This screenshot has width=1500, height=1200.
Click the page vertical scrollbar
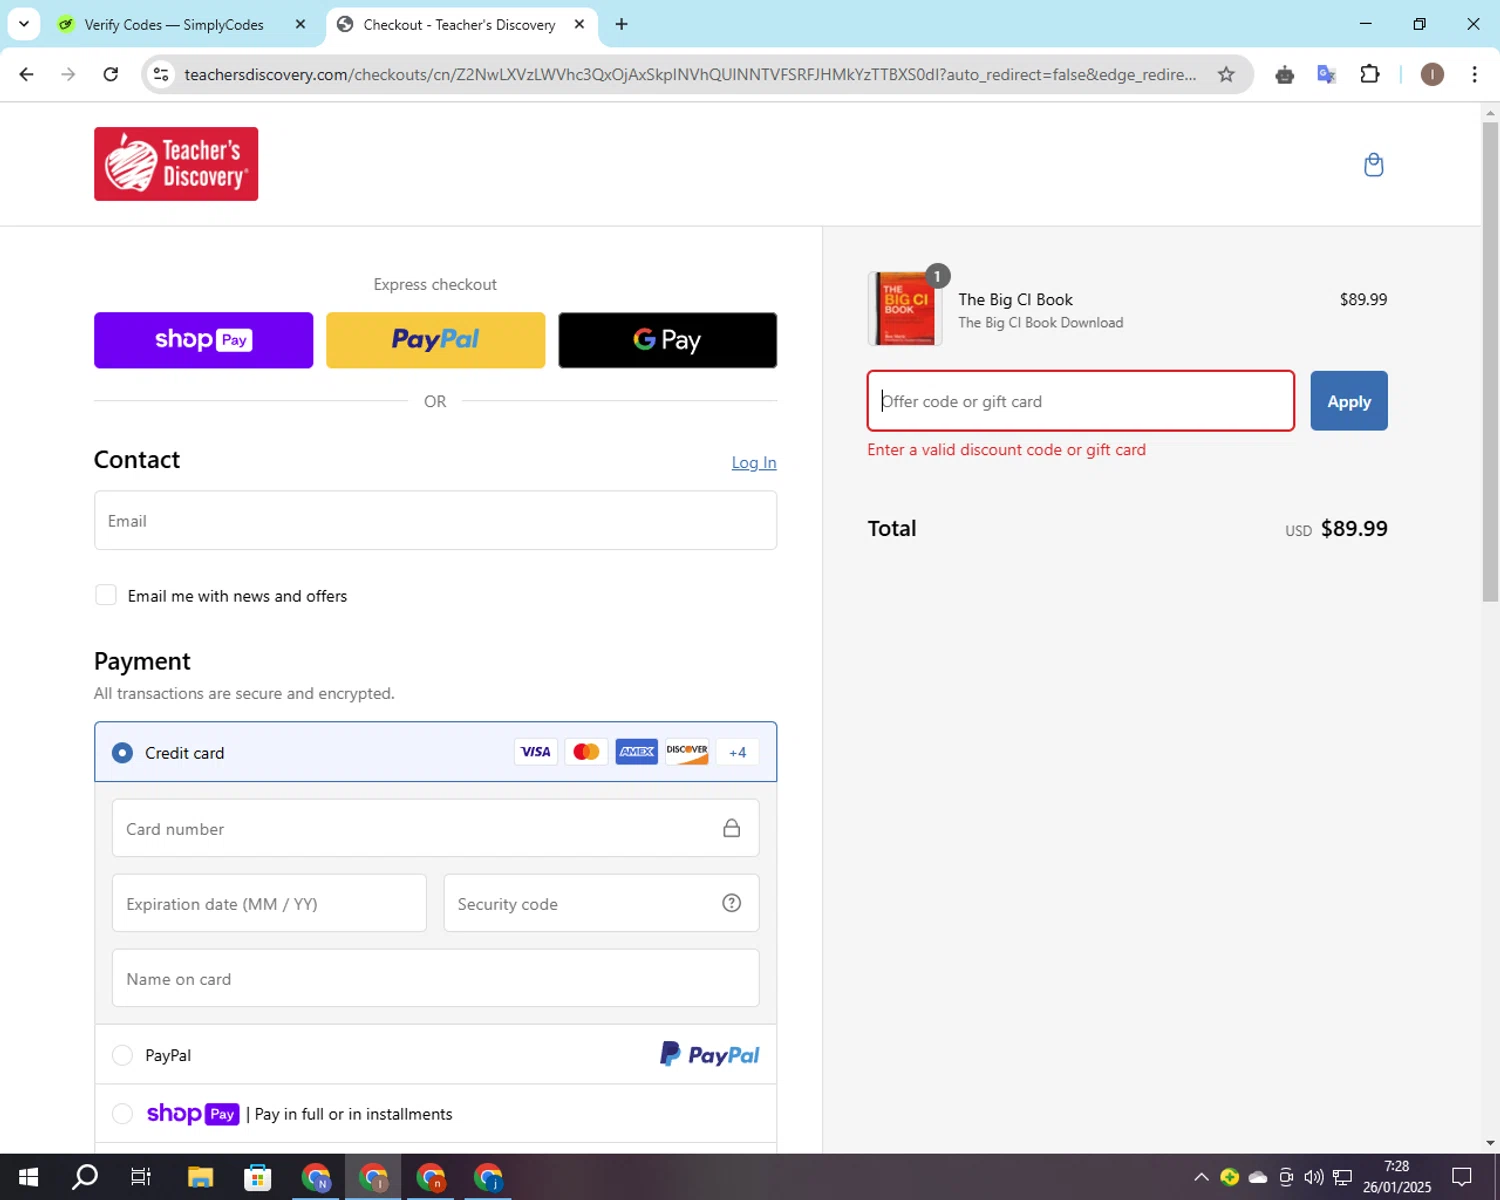point(1490,362)
